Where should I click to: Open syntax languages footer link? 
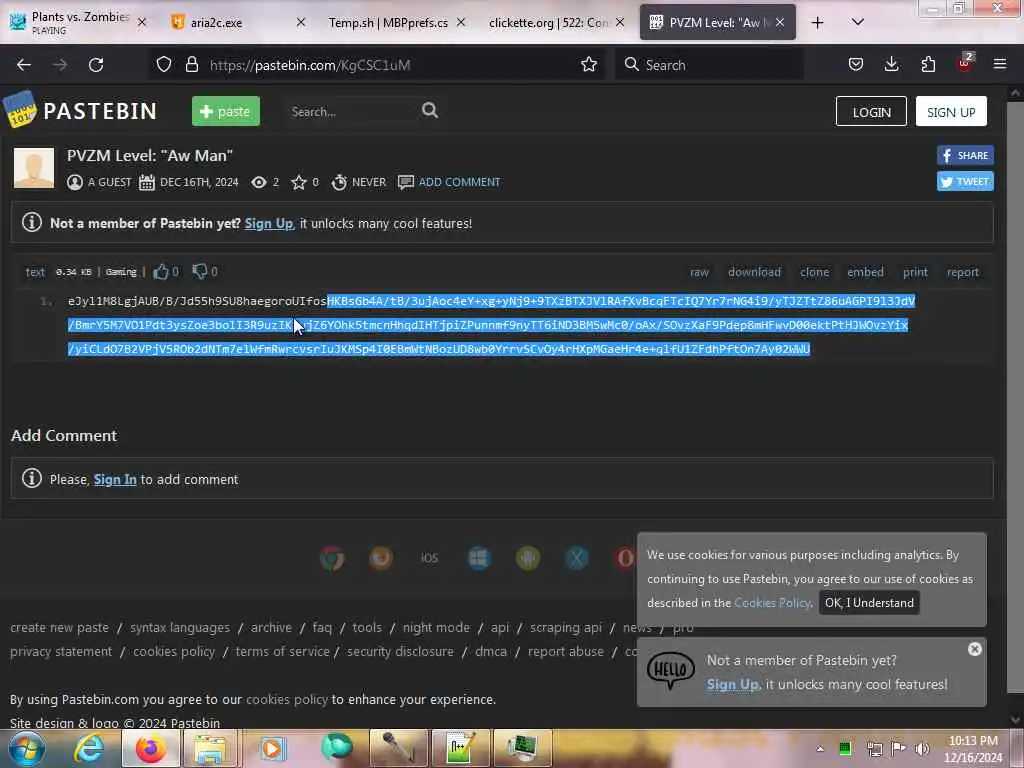point(180,628)
